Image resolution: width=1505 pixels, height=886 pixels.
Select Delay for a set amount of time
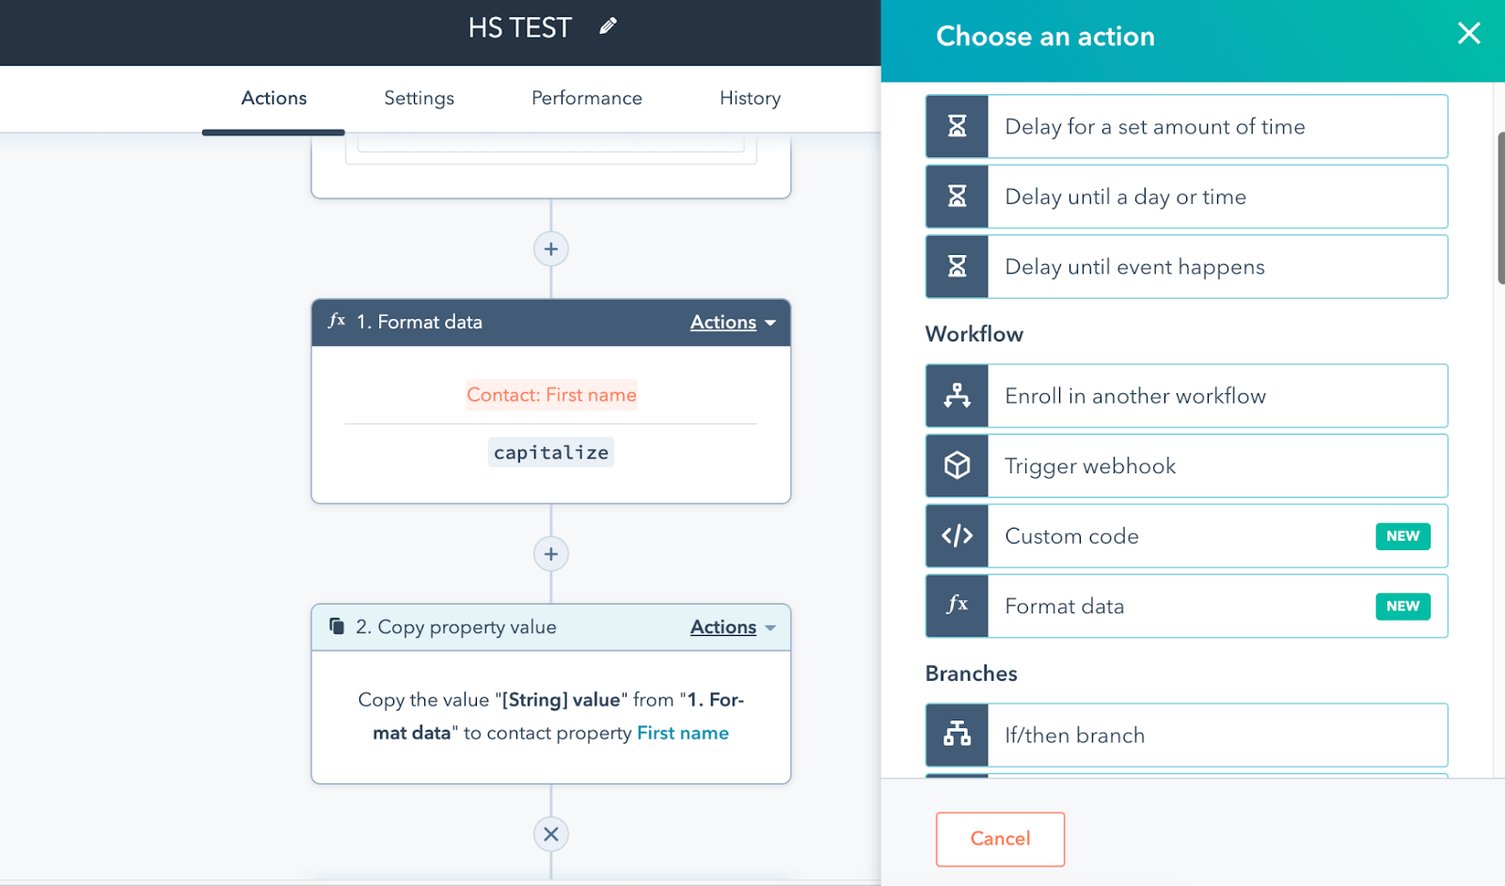pyautogui.click(x=1187, y=126)
